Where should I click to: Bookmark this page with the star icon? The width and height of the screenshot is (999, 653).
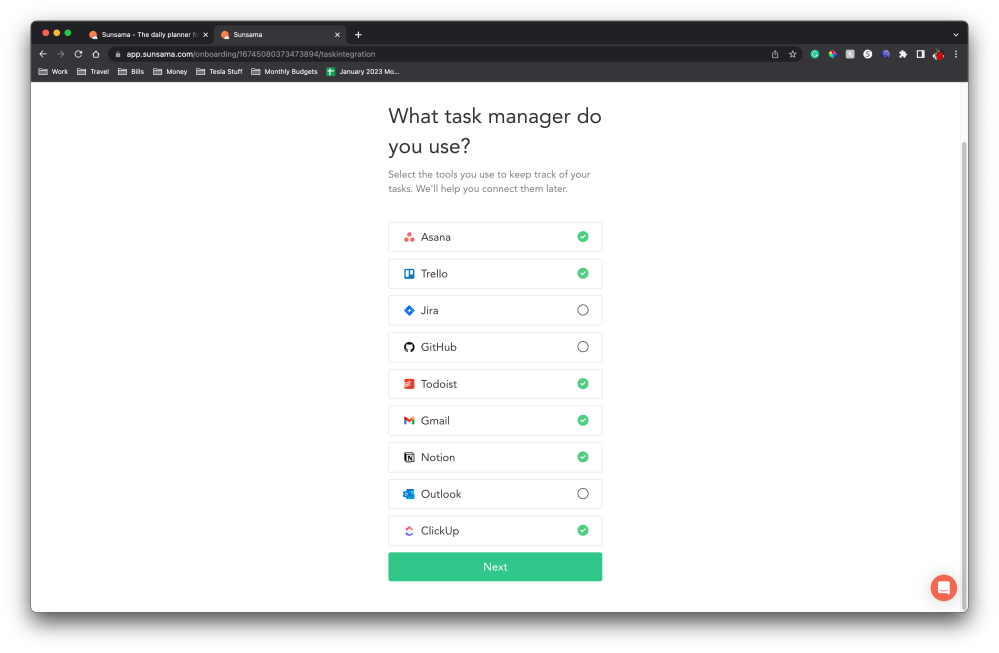[x=792, y=54]
